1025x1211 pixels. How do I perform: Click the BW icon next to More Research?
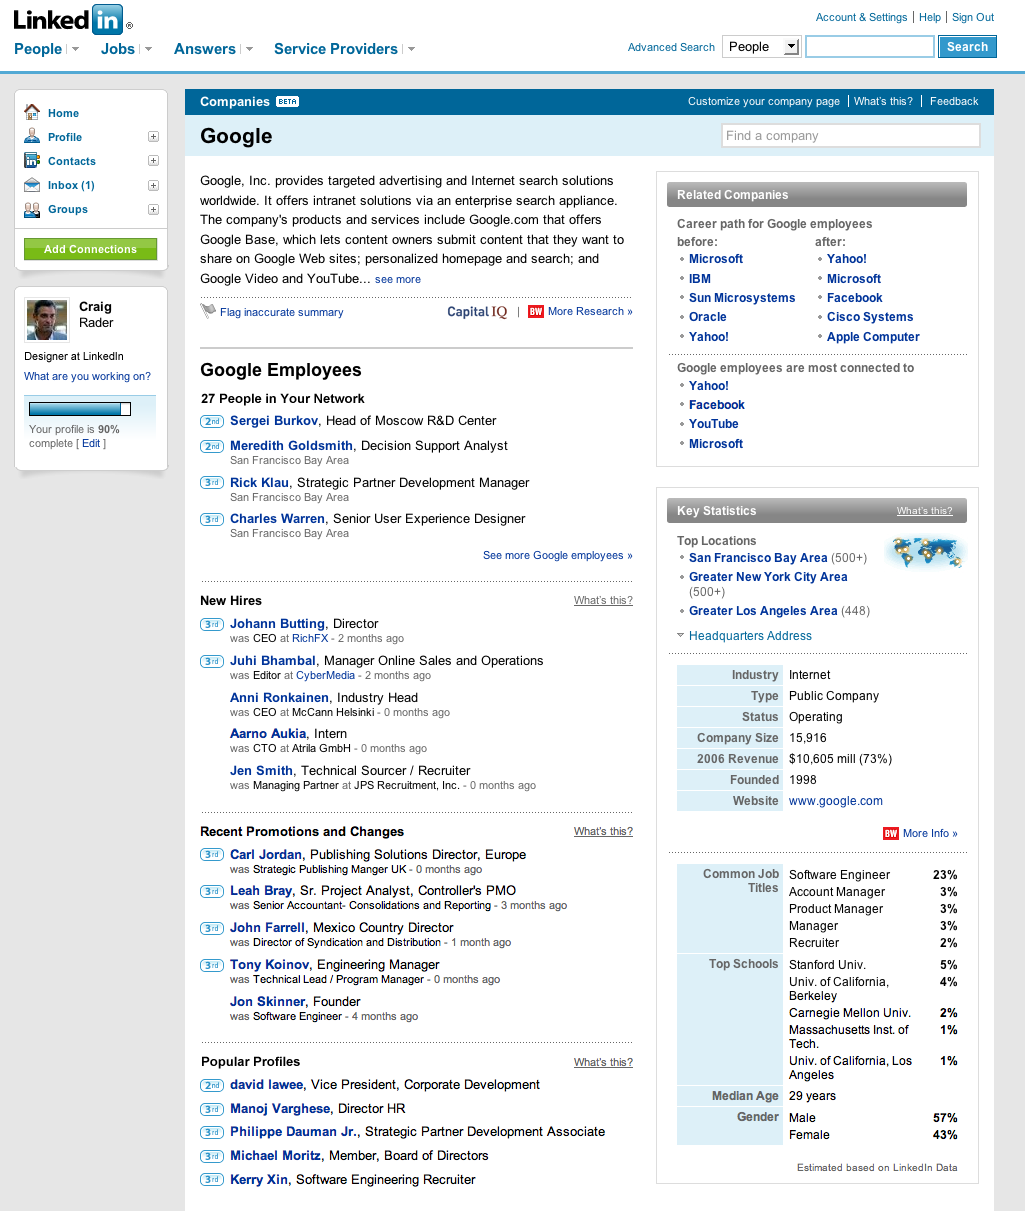tap(536, 311)
